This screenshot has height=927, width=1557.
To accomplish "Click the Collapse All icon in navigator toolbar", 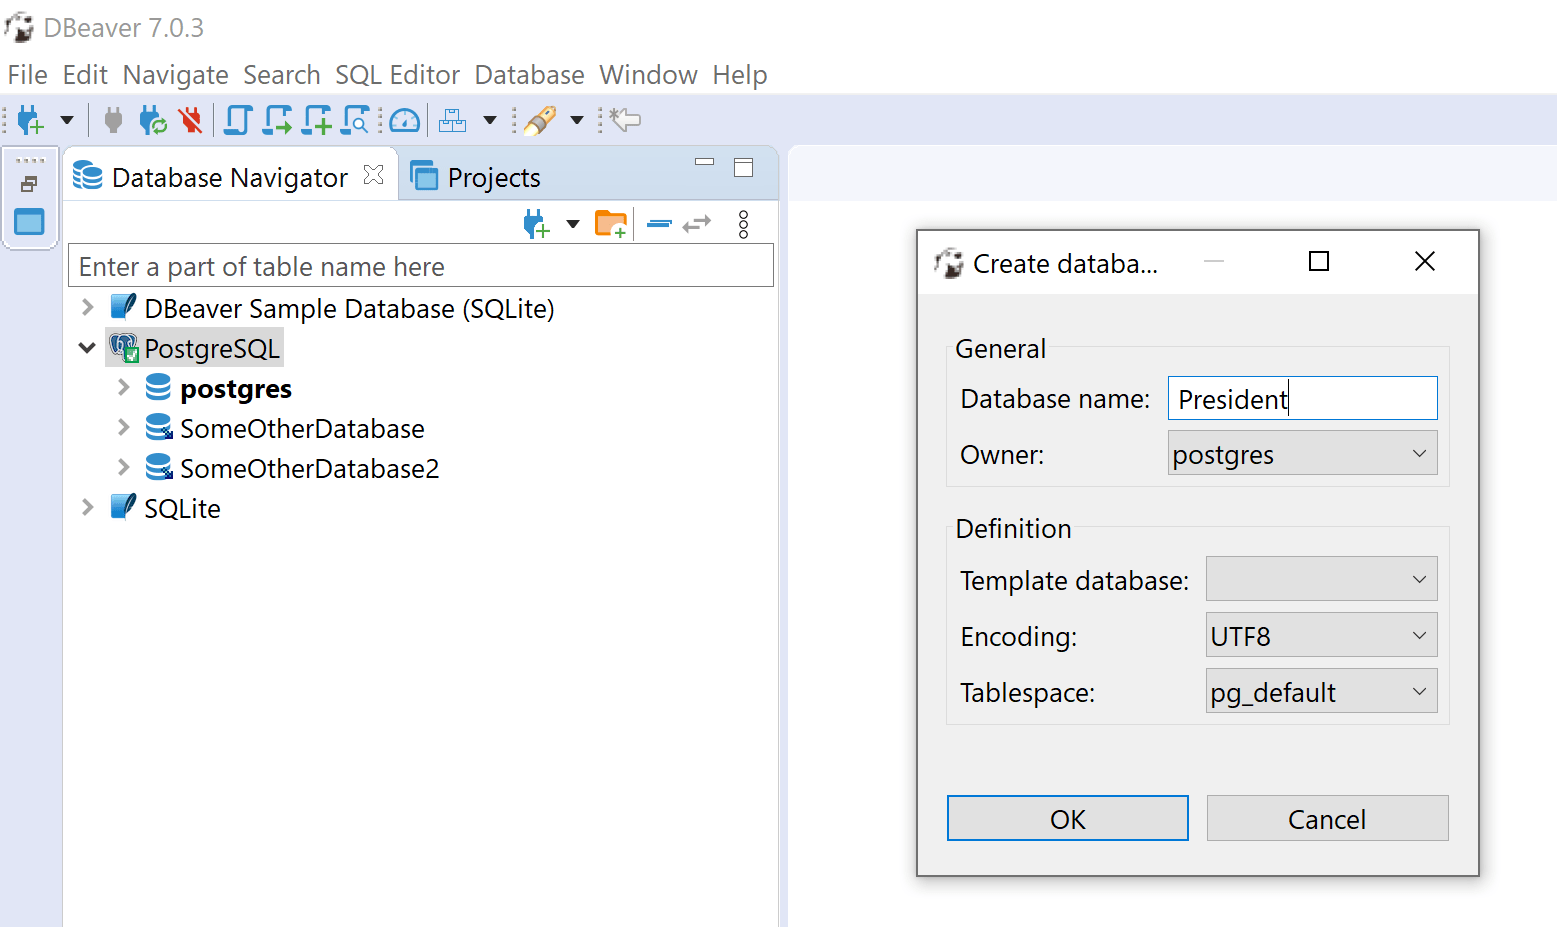I will point(659,224).
